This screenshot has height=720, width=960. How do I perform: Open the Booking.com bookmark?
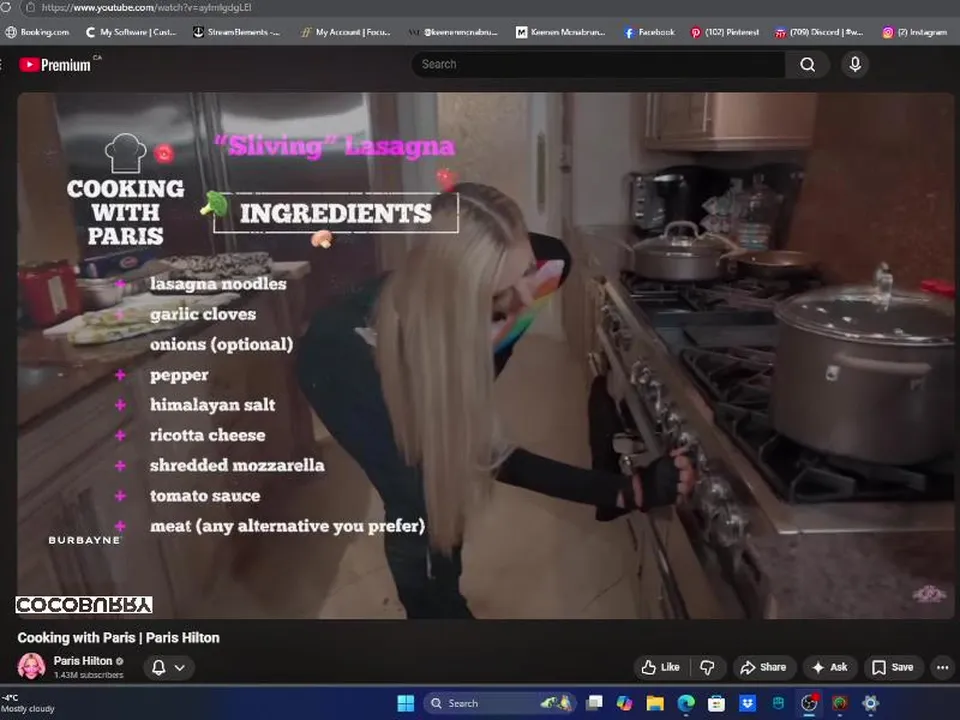tap(37, 32)
